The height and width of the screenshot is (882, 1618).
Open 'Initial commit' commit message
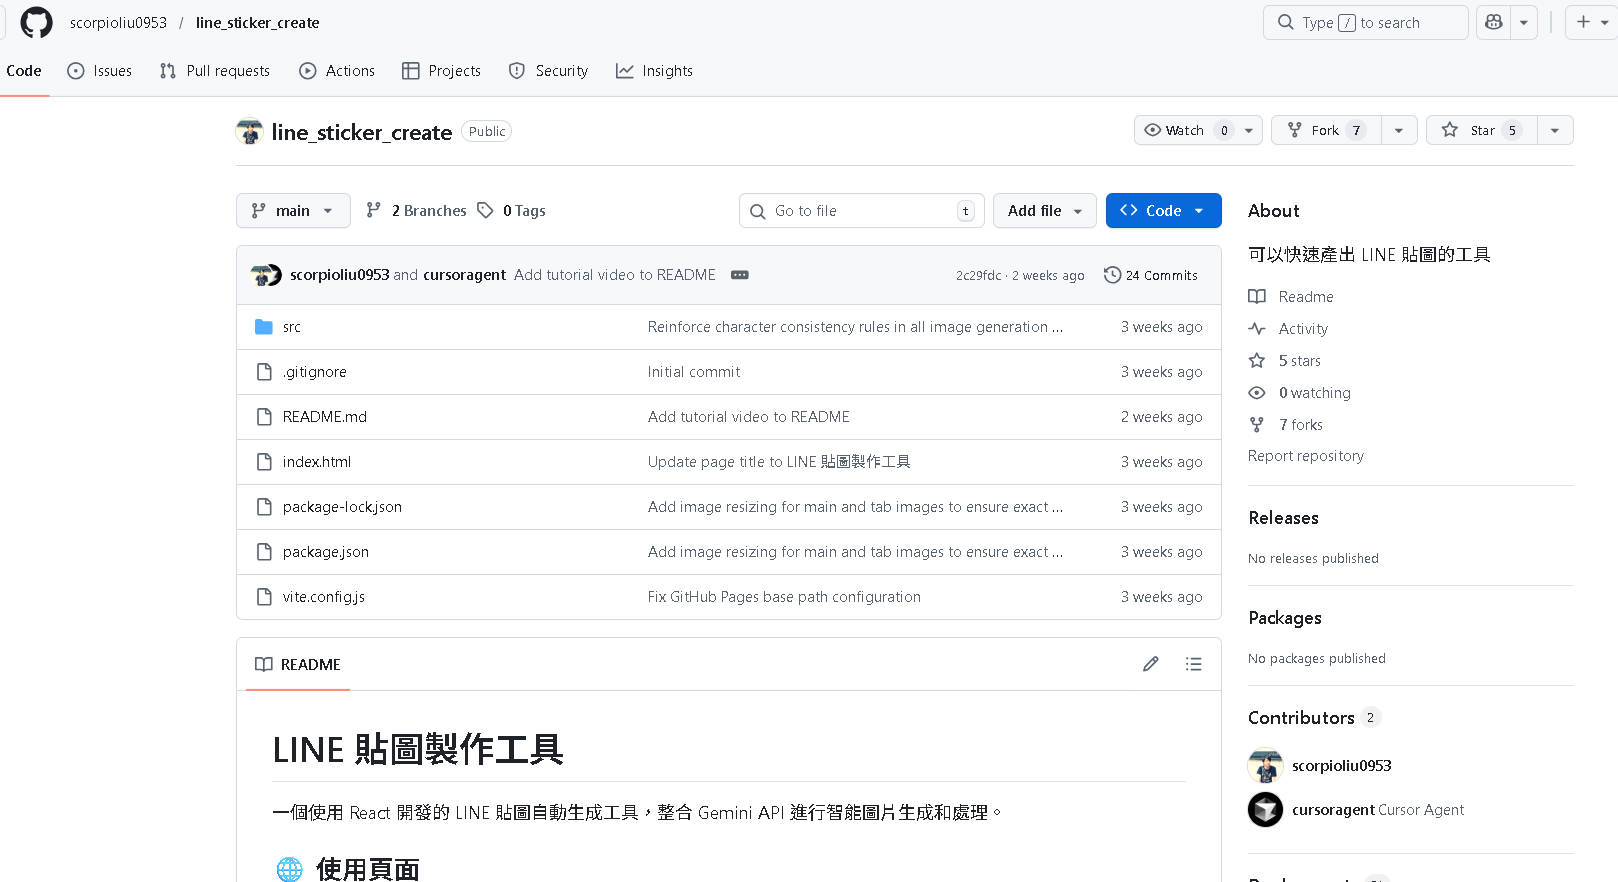694,372
